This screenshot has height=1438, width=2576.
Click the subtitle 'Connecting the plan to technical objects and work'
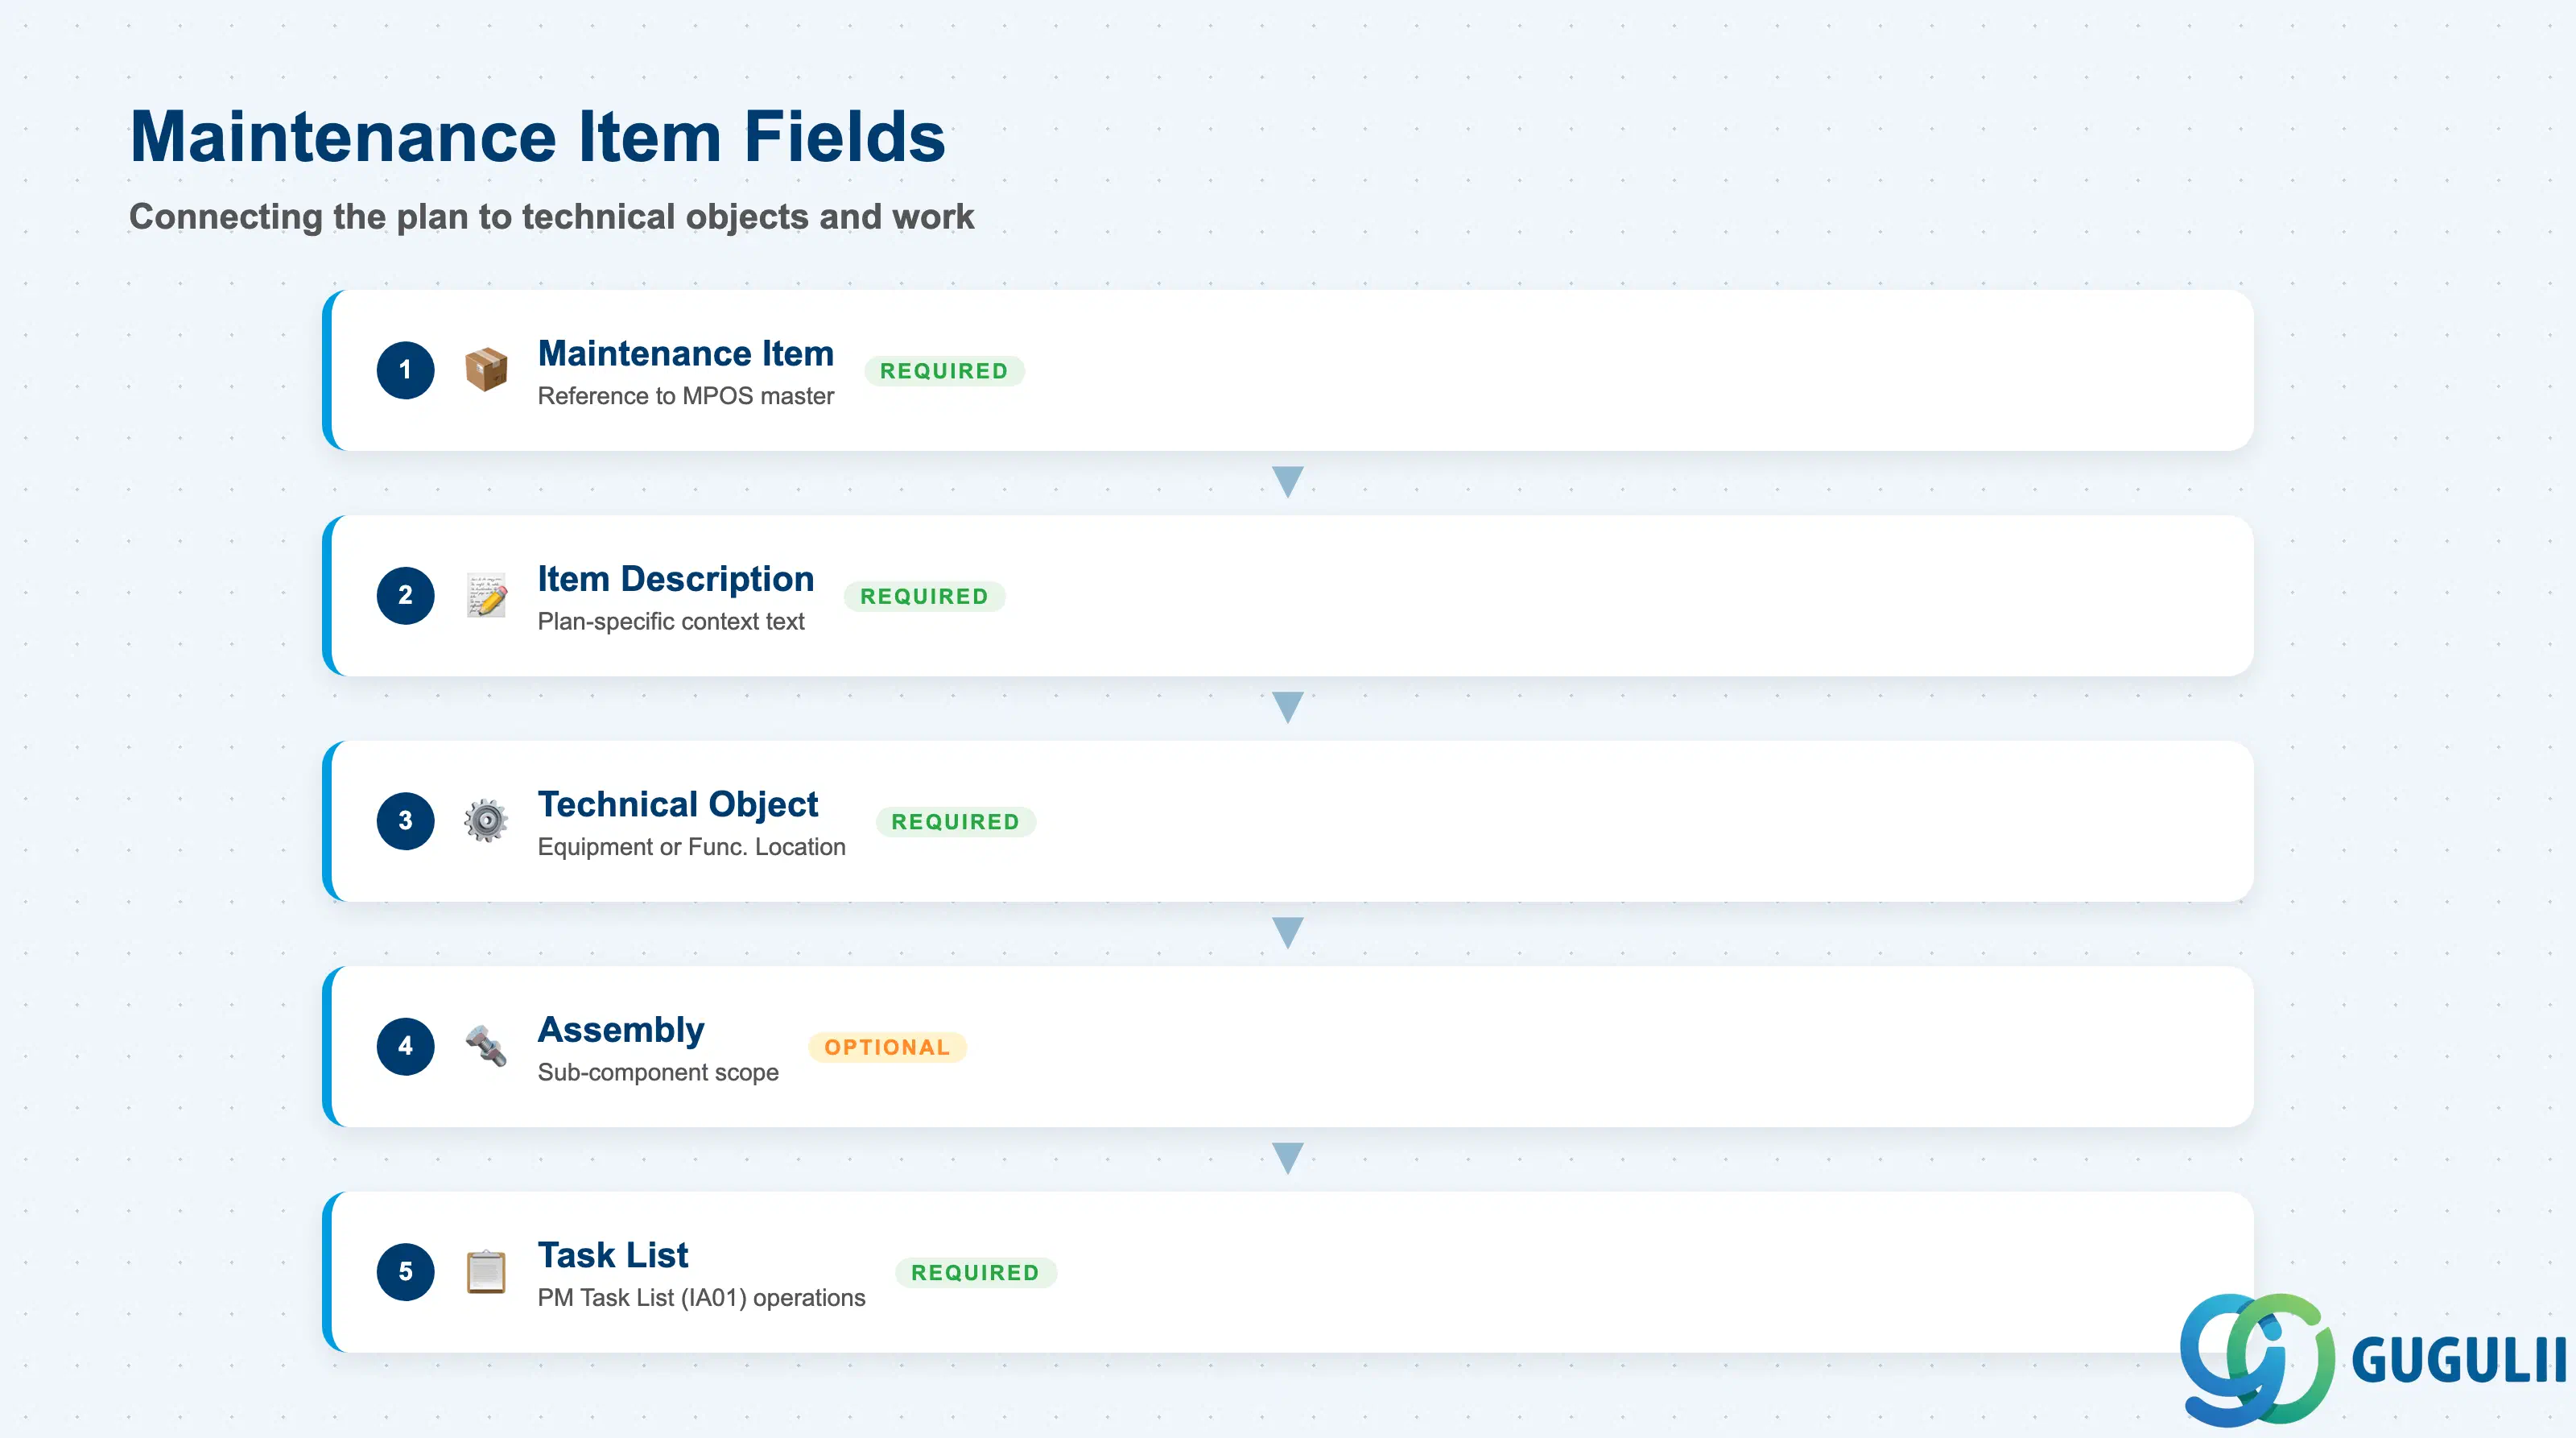tap(552, 216)
